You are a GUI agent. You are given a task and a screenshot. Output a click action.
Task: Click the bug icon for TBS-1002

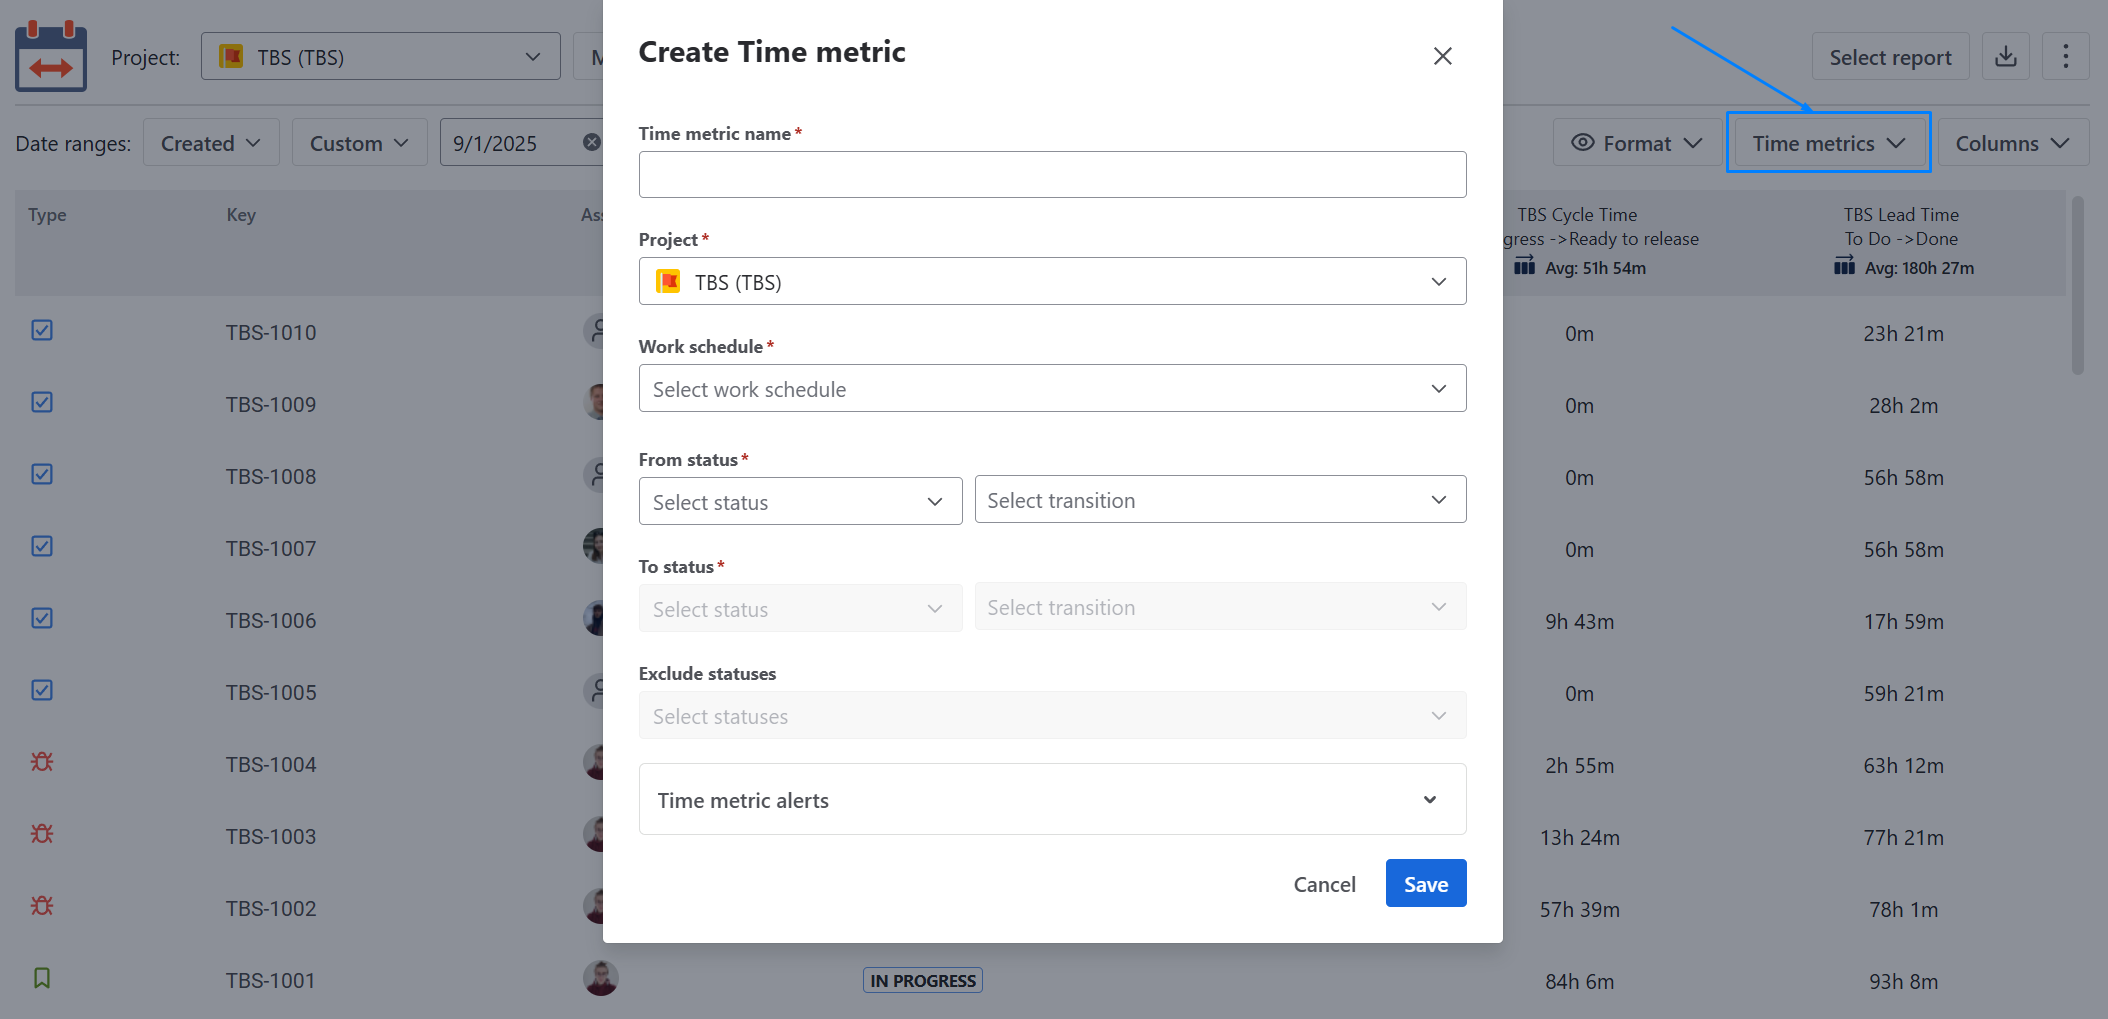pos(42,906)
